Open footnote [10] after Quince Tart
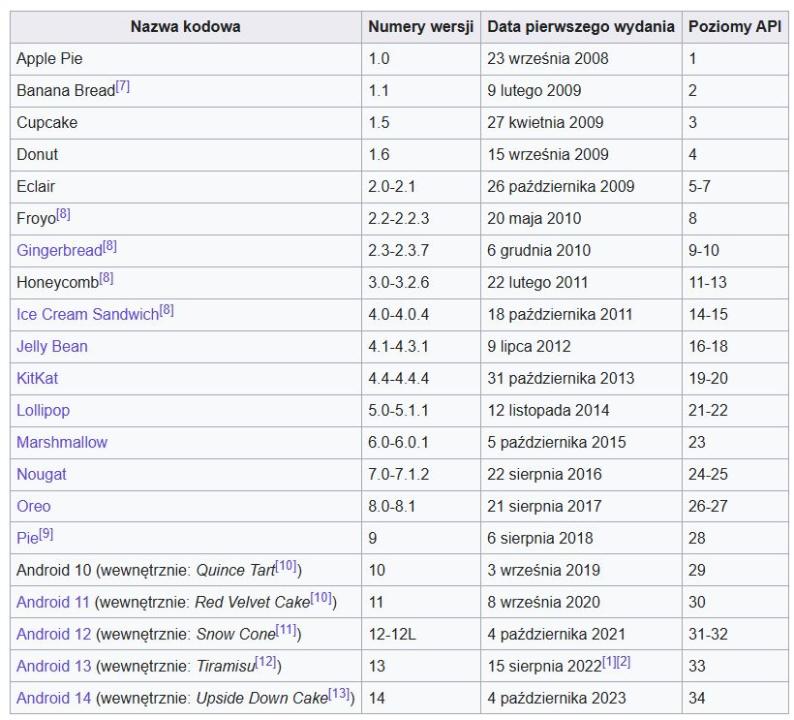 [286, 566]
